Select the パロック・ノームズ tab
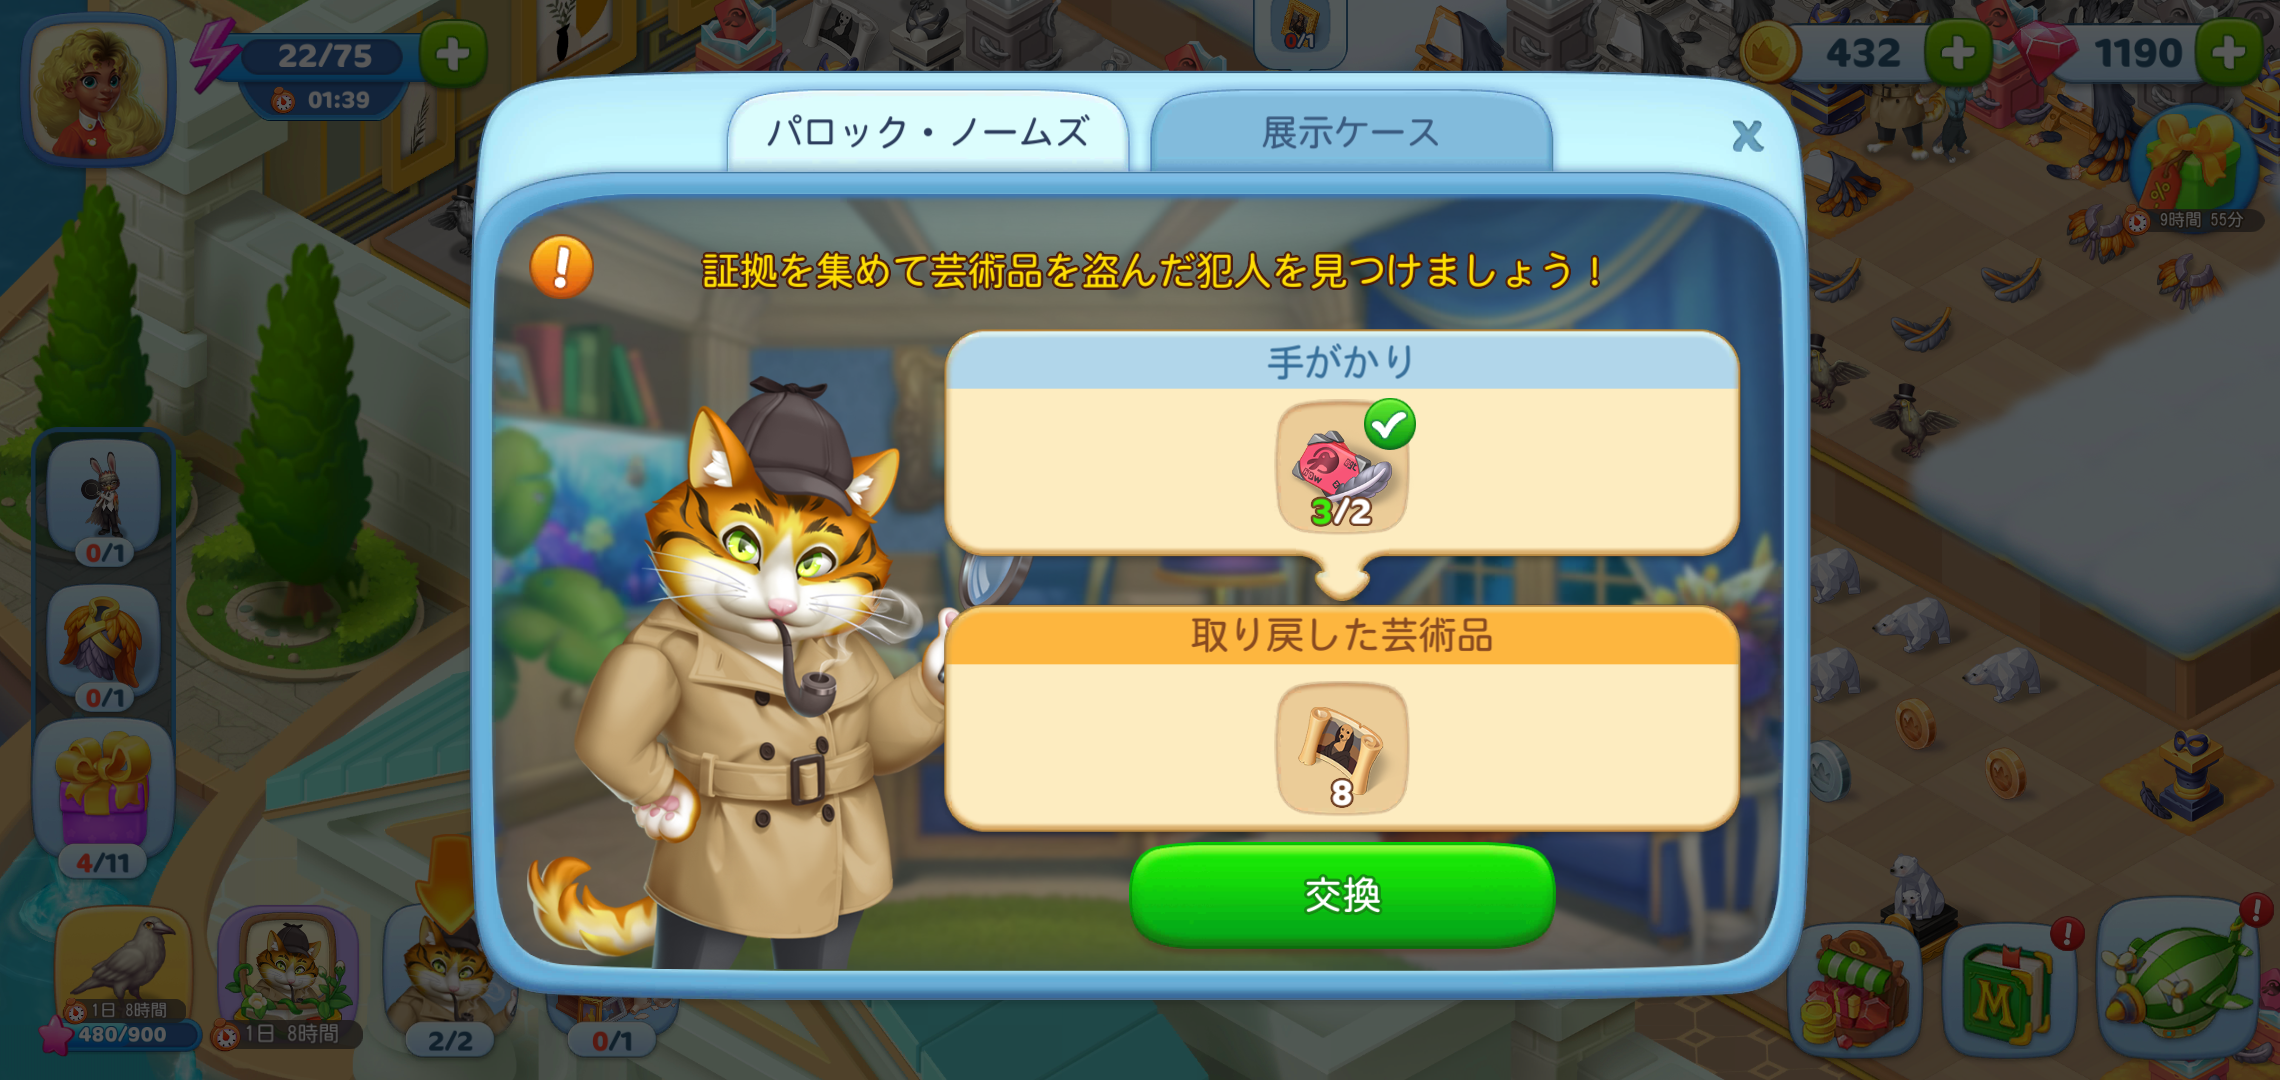2280x1080 pixels. click(x=928, y=132)
